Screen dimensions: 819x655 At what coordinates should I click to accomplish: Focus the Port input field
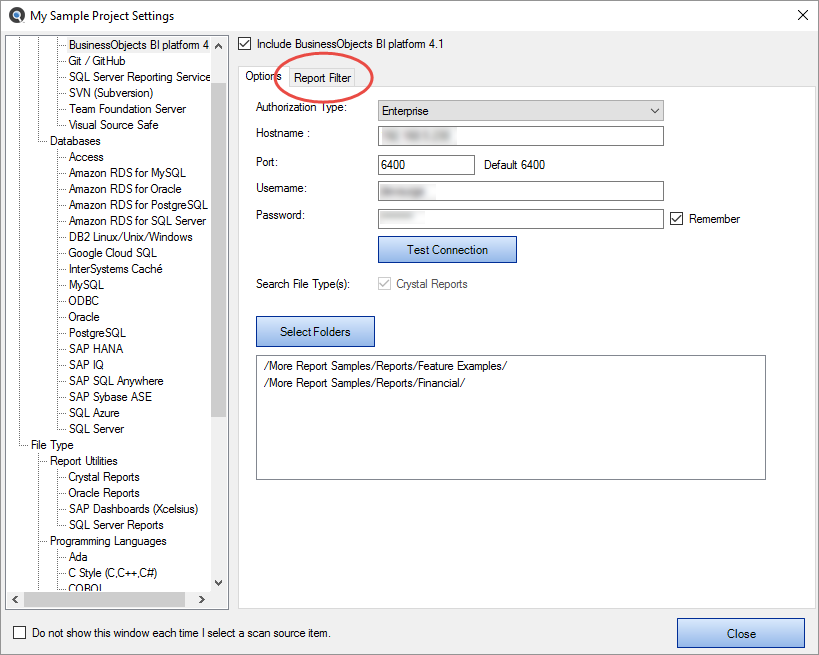tap(426, 165)
